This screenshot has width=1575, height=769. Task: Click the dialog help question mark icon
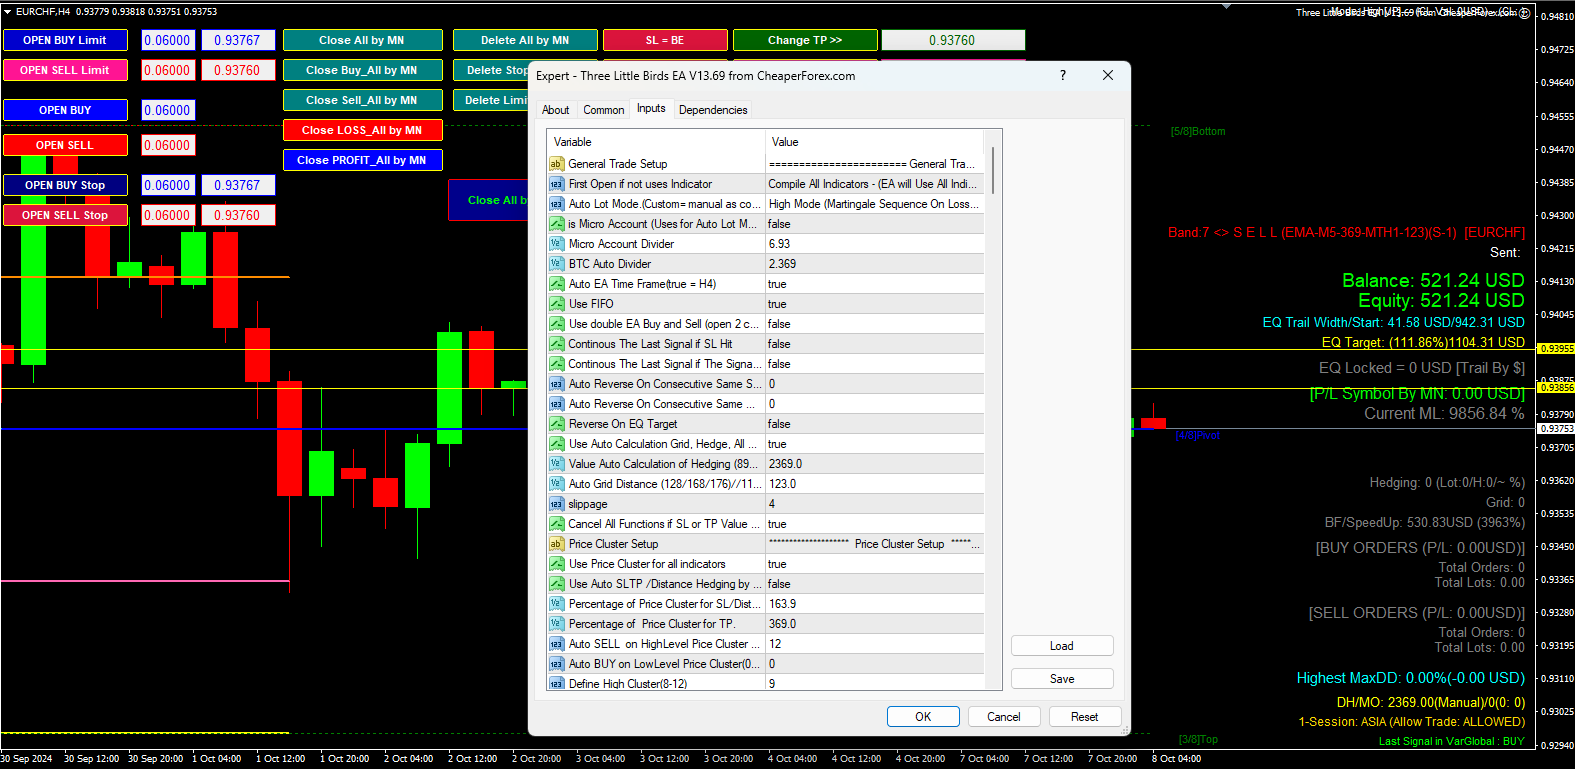[1063, 75]
